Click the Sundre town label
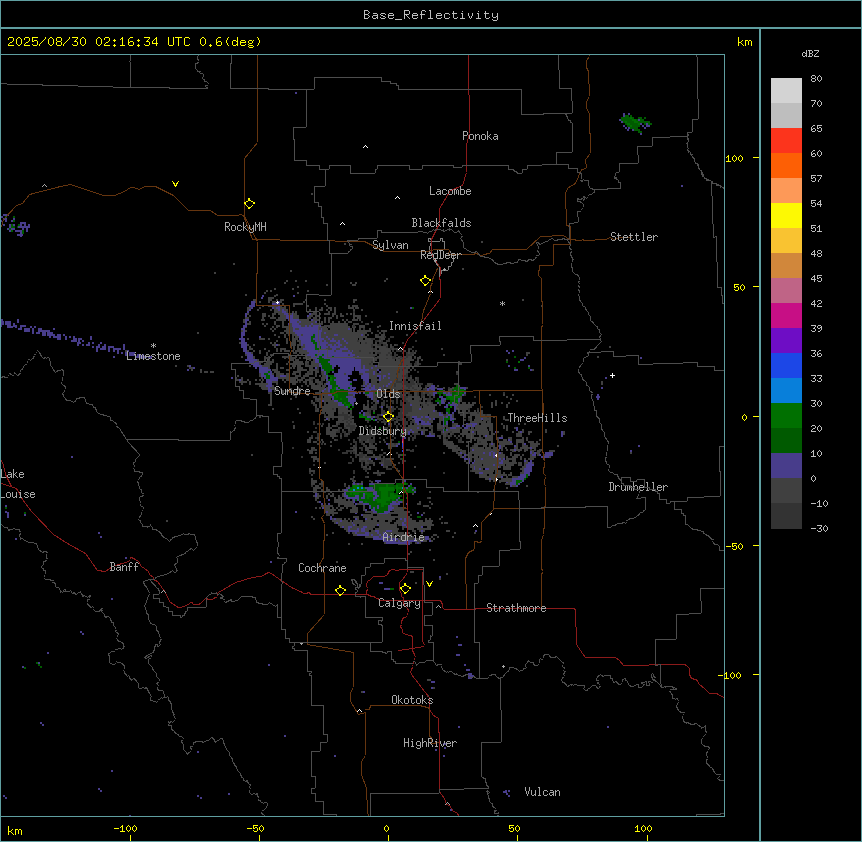This screenshot has width=862, height=842. click(x=292, y=391)
